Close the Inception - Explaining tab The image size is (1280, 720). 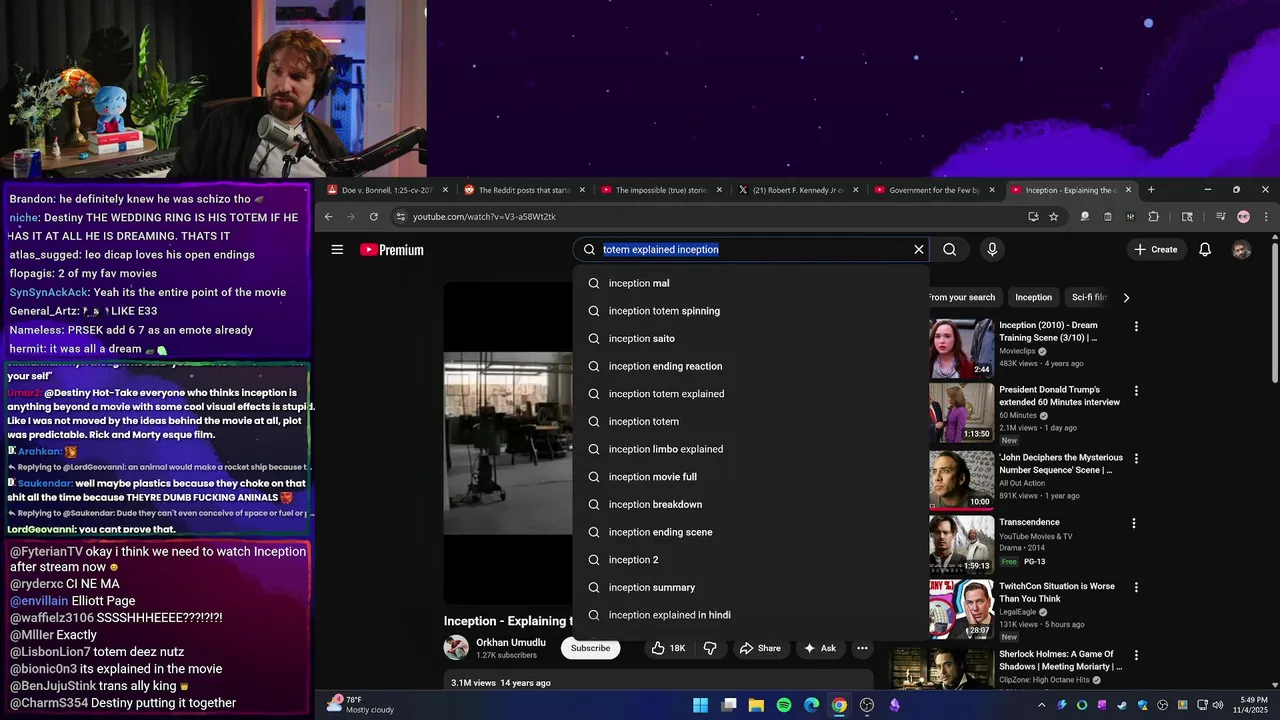point(1129,190)
